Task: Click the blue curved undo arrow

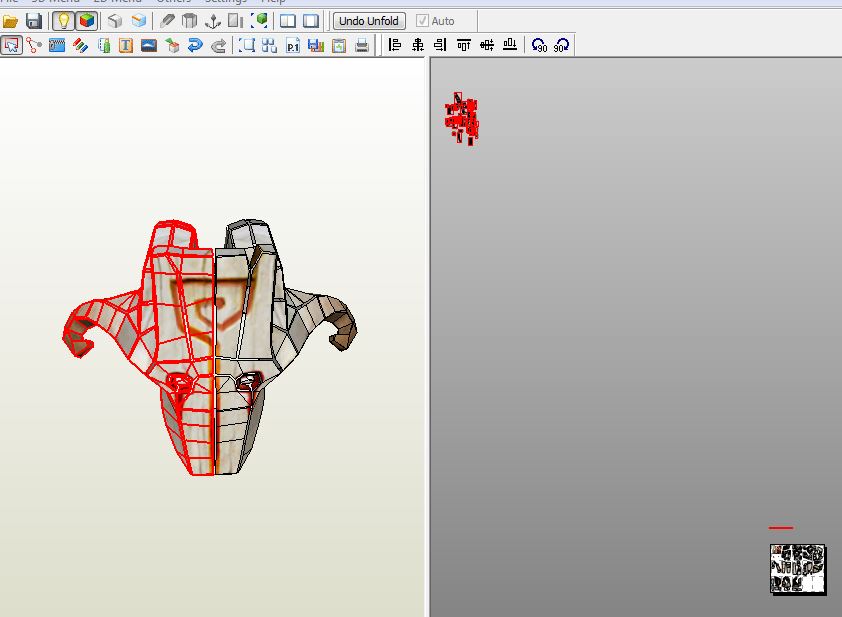Action: pyautogui.click(x=195, y=46)
